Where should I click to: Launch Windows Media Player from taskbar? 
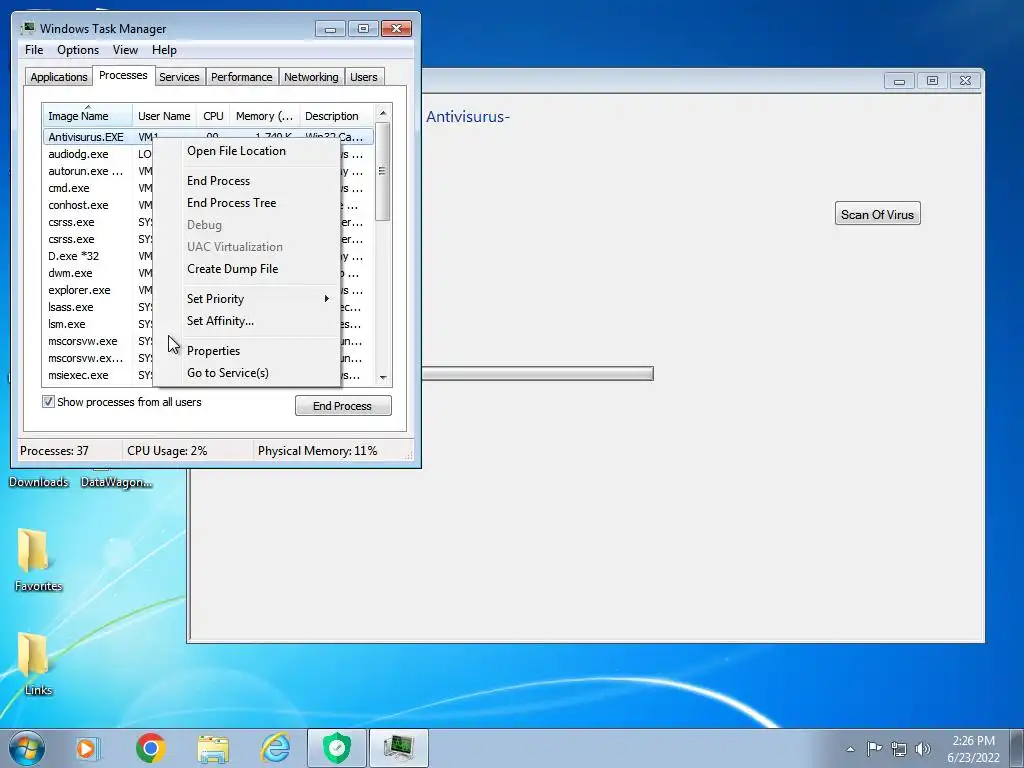click(87, 748)
